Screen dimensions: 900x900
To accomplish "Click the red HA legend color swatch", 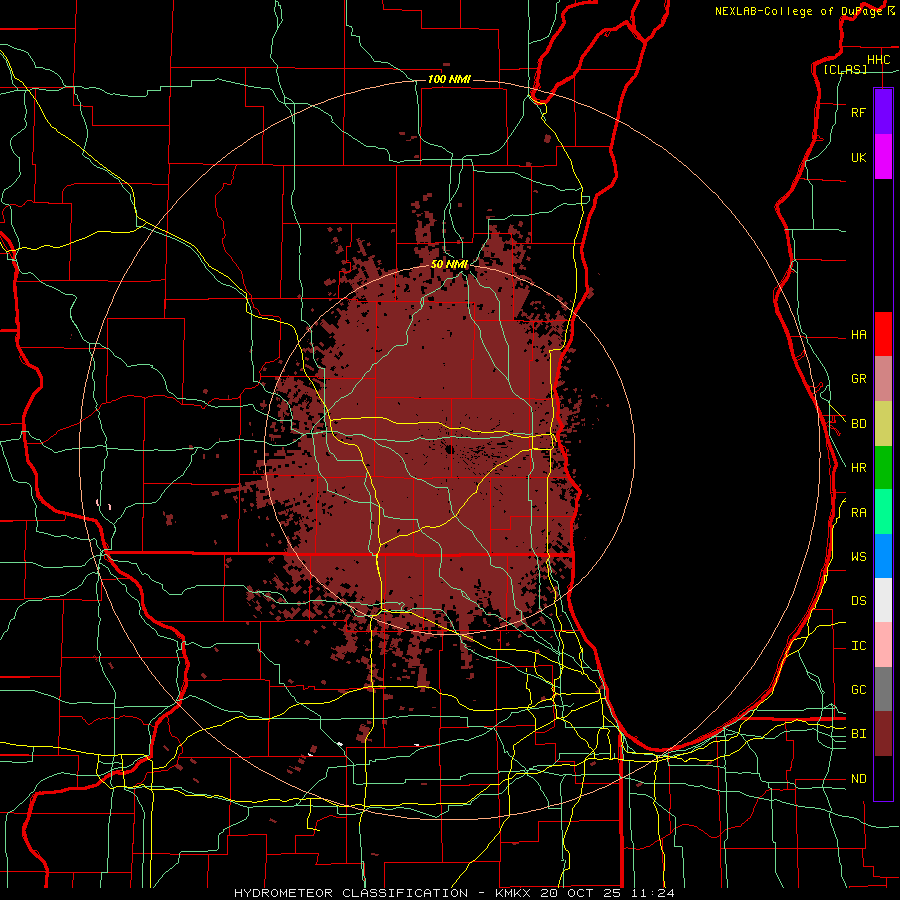I will pyautogui.click(x=883, y=334).
